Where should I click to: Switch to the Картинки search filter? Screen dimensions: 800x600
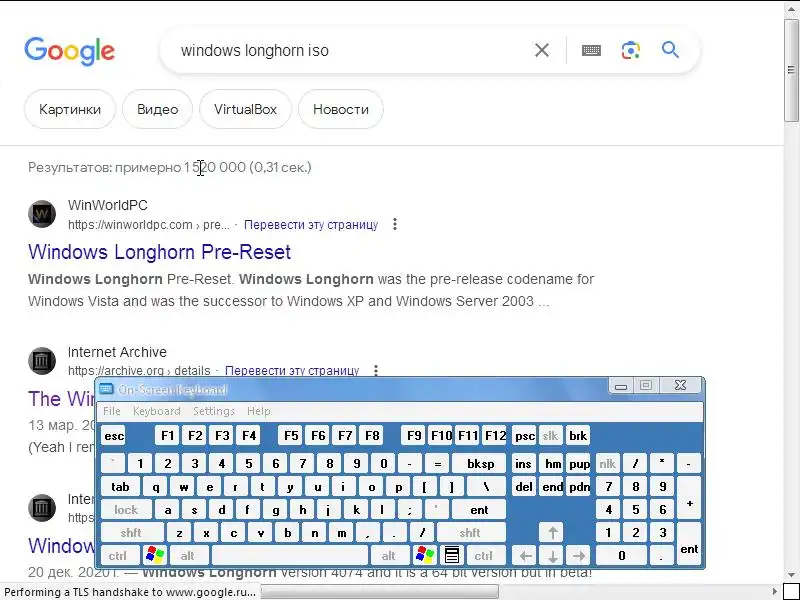pyautogui.click(x=70, y=109)
